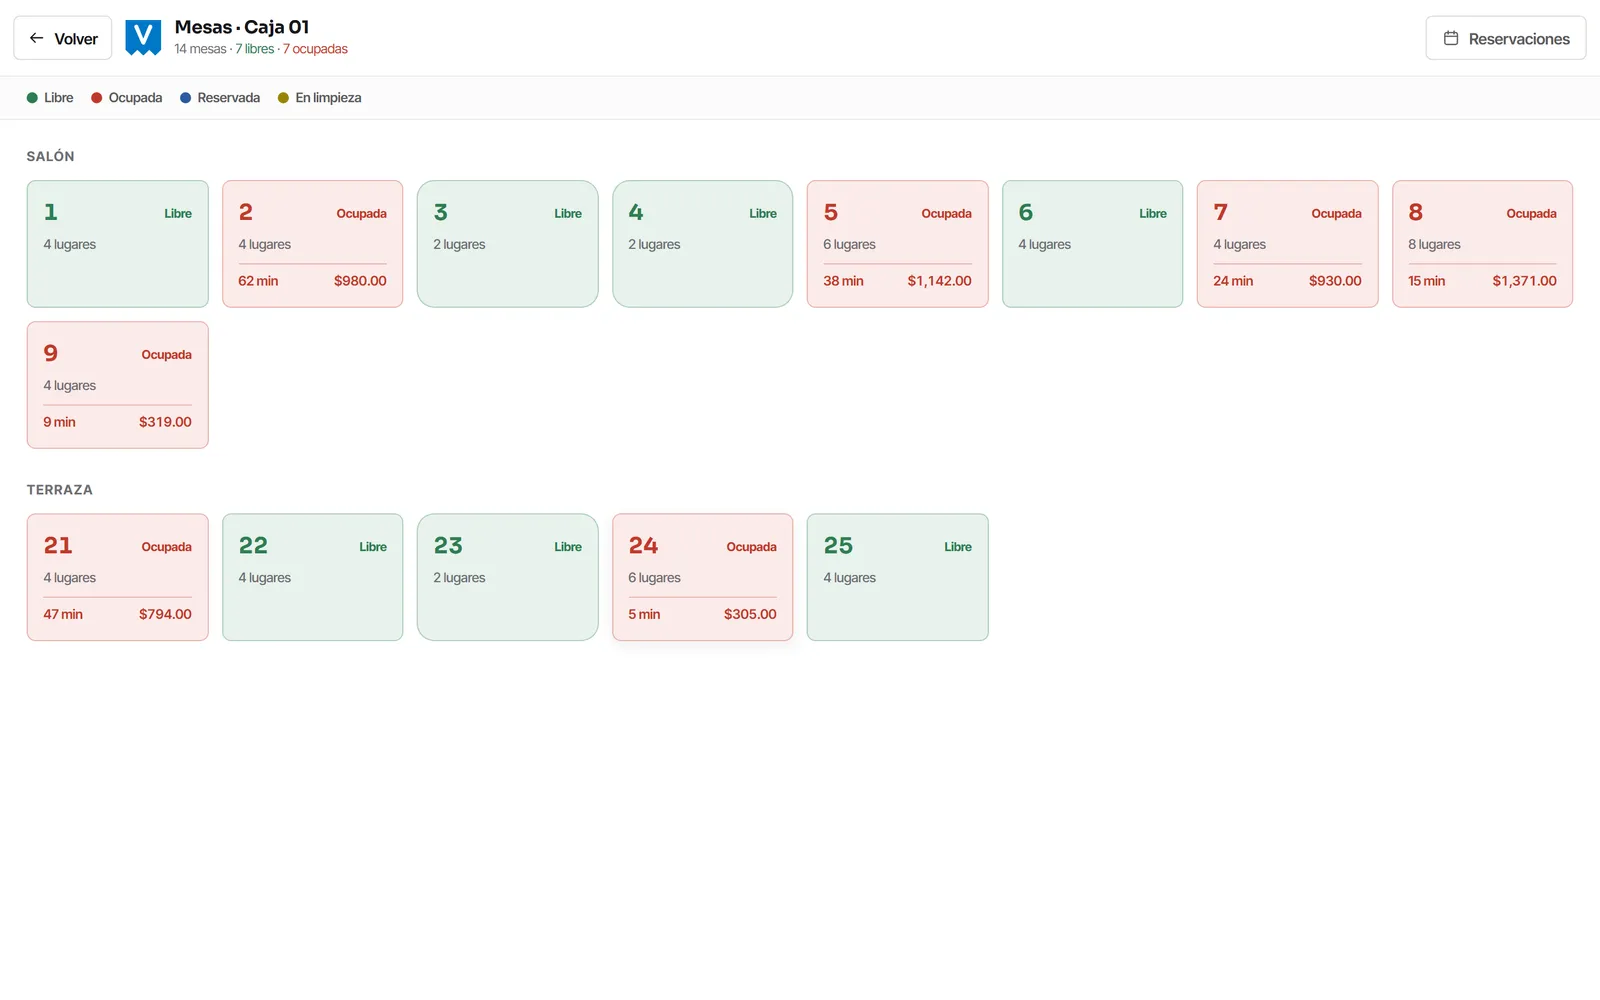Click the $930.00 total on table 7
Screen dimensions: 1600x1000
1335,281
